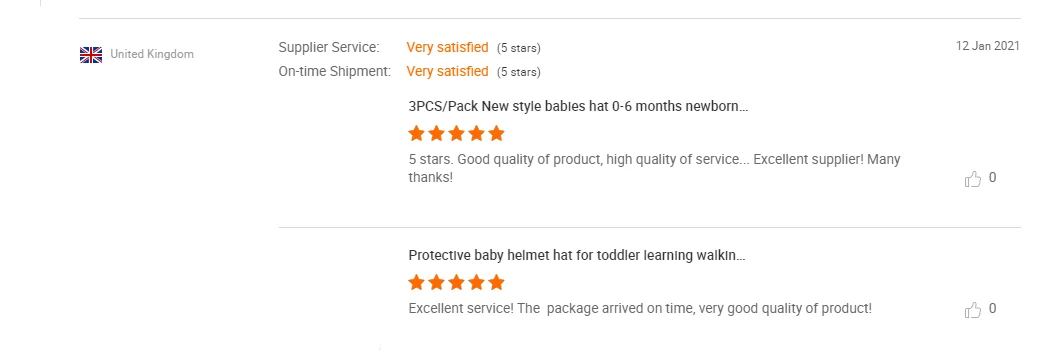The width and height of the screenshot is (1040, 364).
Task: Click the first star of the babies hat rating
Action: (416, 134)
